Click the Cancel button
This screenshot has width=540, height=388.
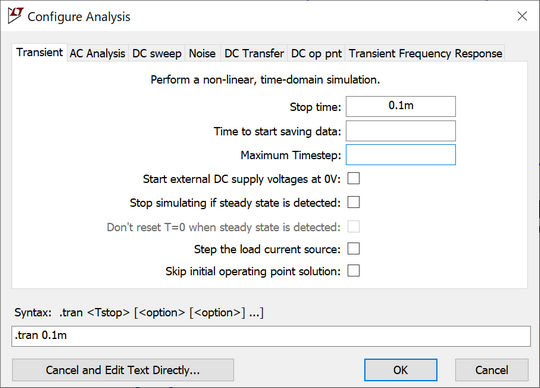click(491, 370)
